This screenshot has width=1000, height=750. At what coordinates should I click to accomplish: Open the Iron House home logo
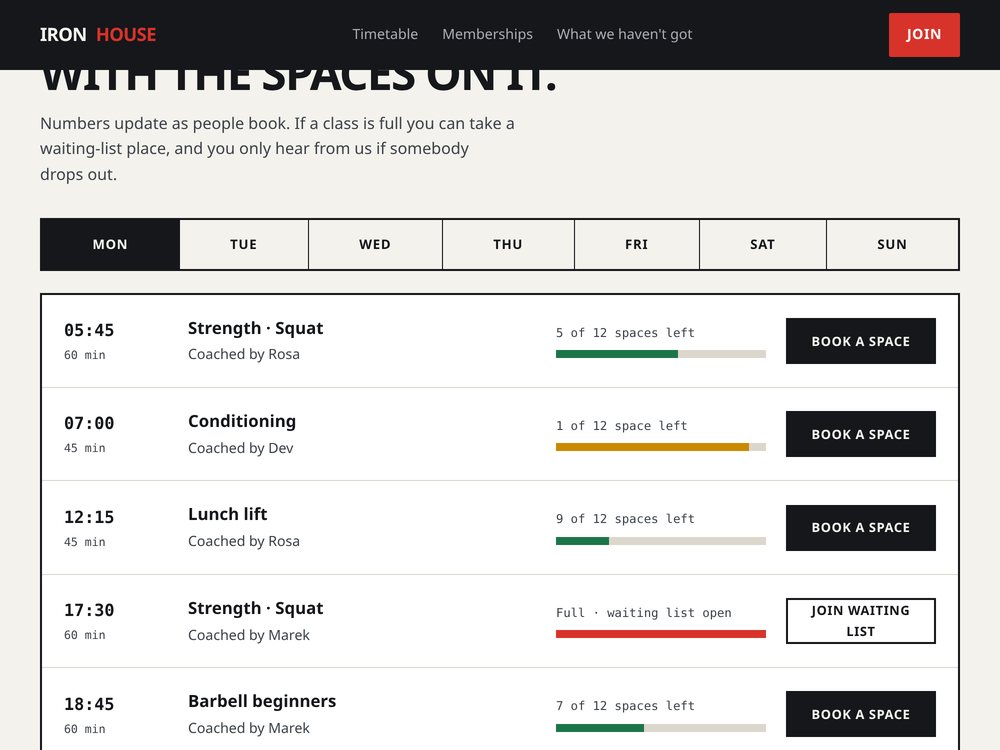tap(98, 34)
